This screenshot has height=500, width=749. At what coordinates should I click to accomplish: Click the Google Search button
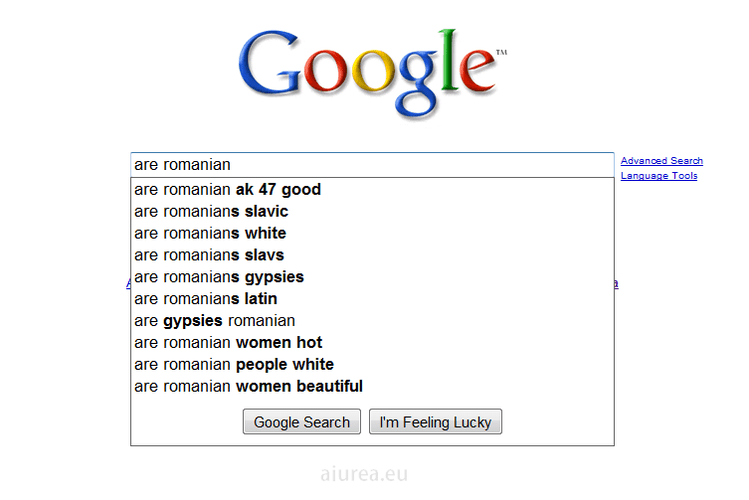(301, 422)
